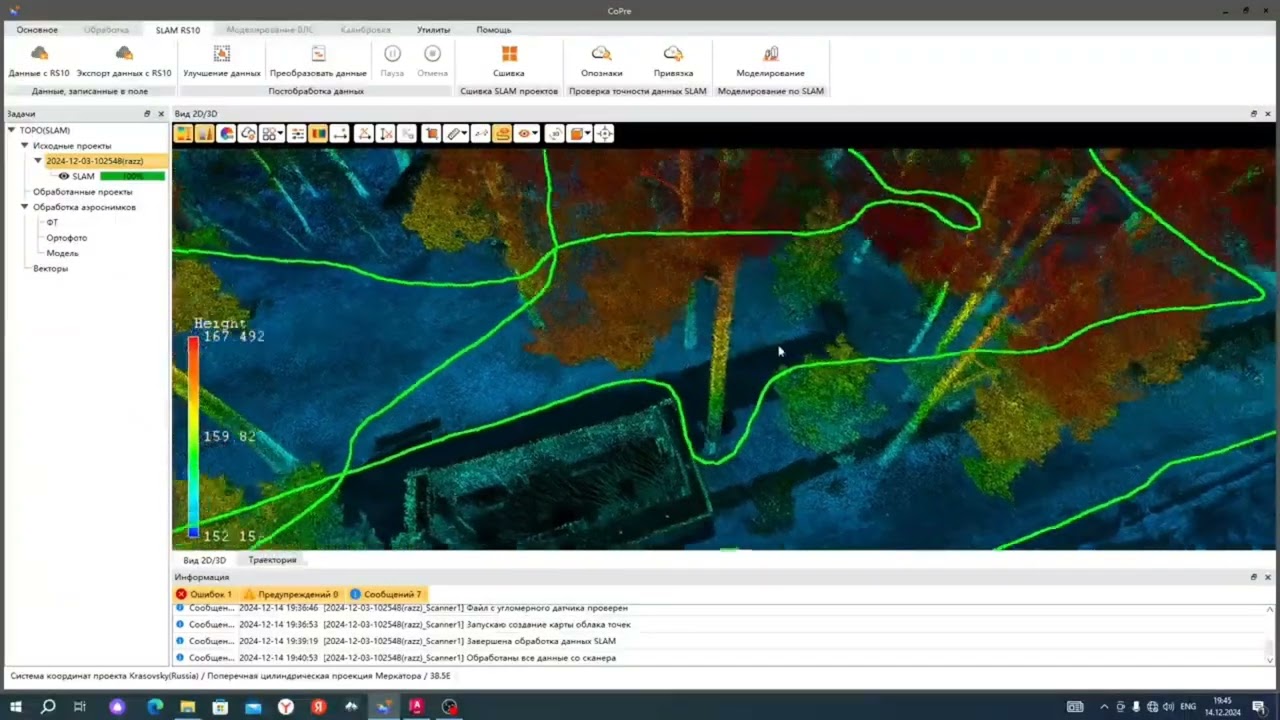Screen dimensions: 1280x720
Task: Open the Сшивка SLAM stitching tool
Action: (x=509, y=60)
